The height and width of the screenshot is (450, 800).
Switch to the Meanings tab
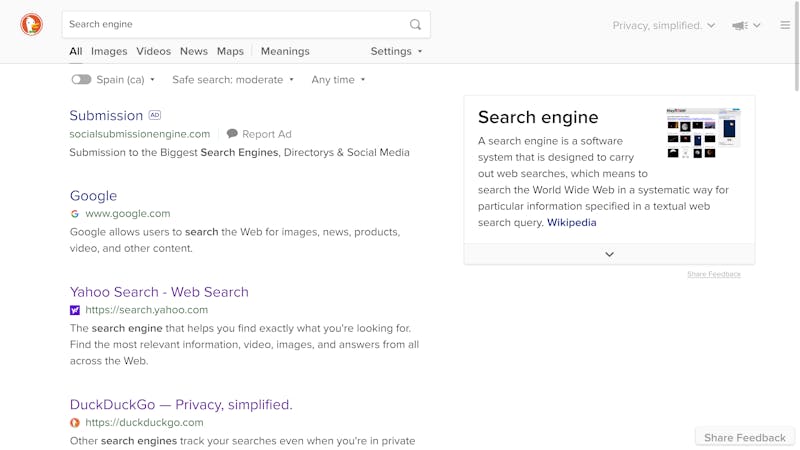pos(285,51)
